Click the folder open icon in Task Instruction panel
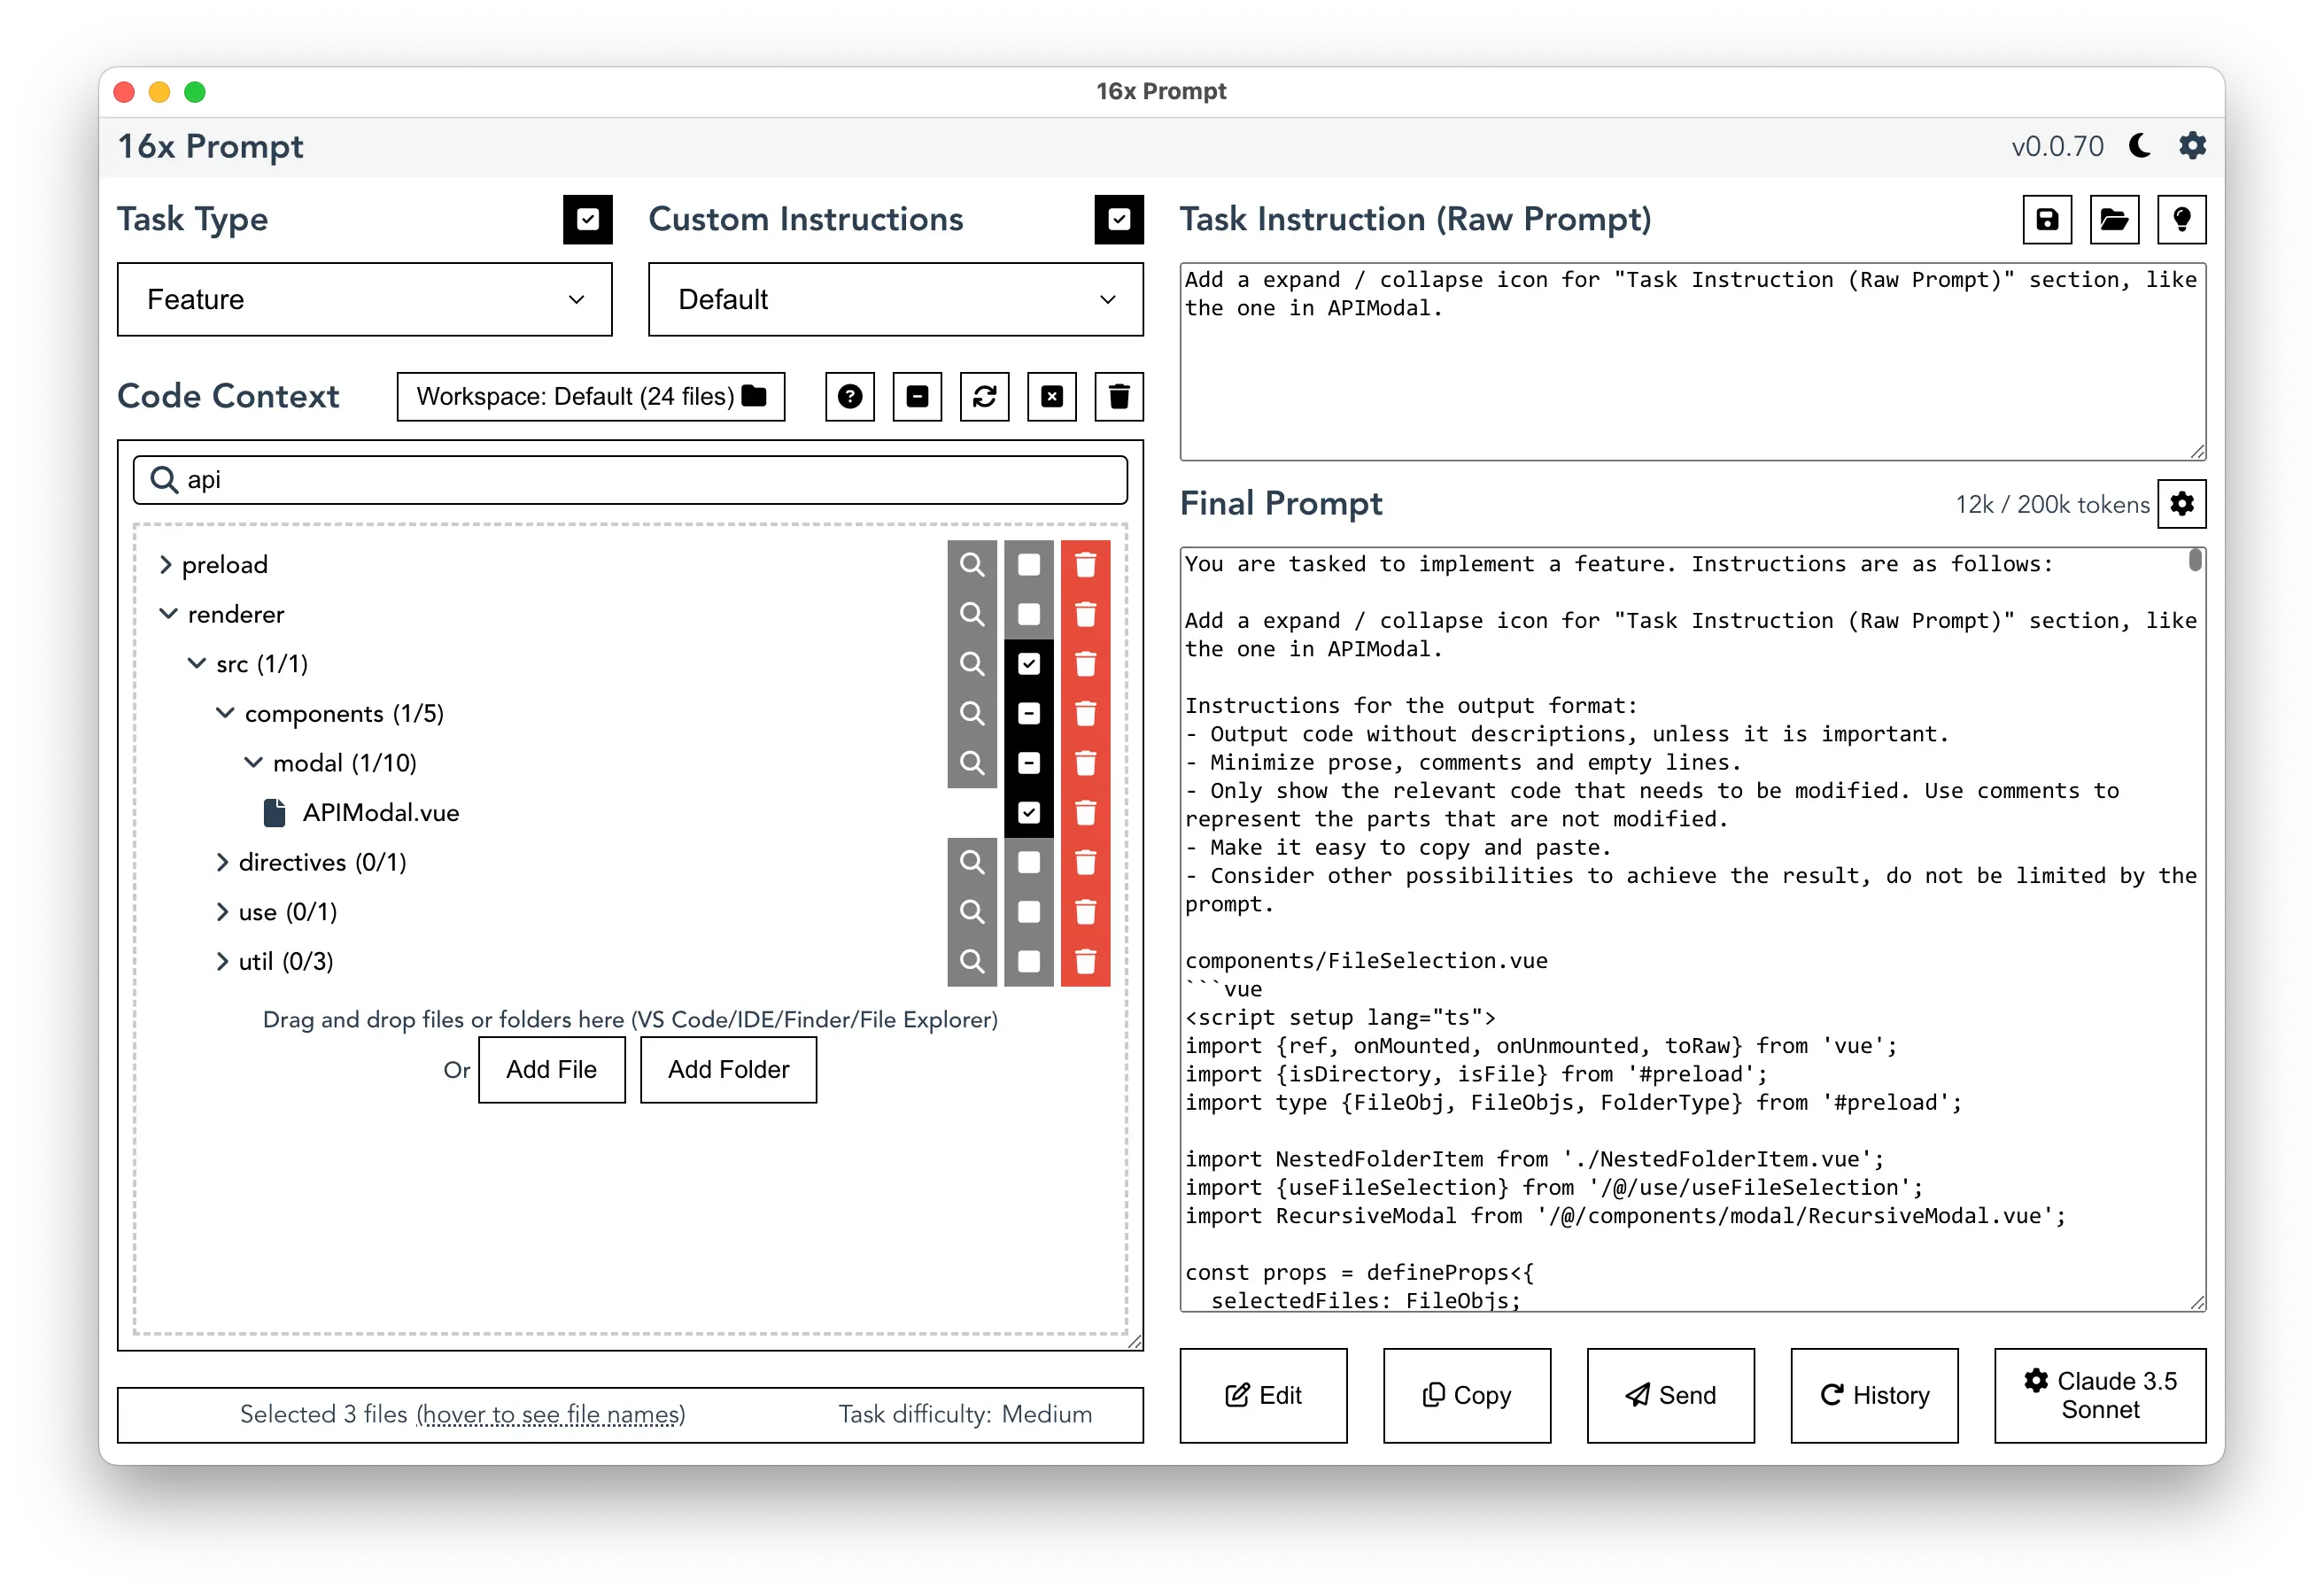The width and height of the screenshot is (2324, 1596). coord(2116,219)
